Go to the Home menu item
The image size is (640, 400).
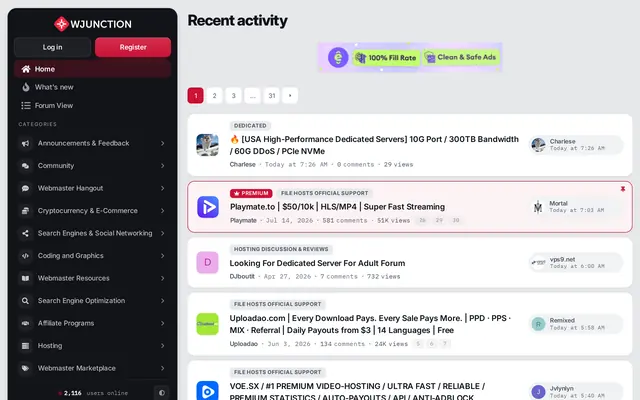pyautogui.click(x=92, y=69)
